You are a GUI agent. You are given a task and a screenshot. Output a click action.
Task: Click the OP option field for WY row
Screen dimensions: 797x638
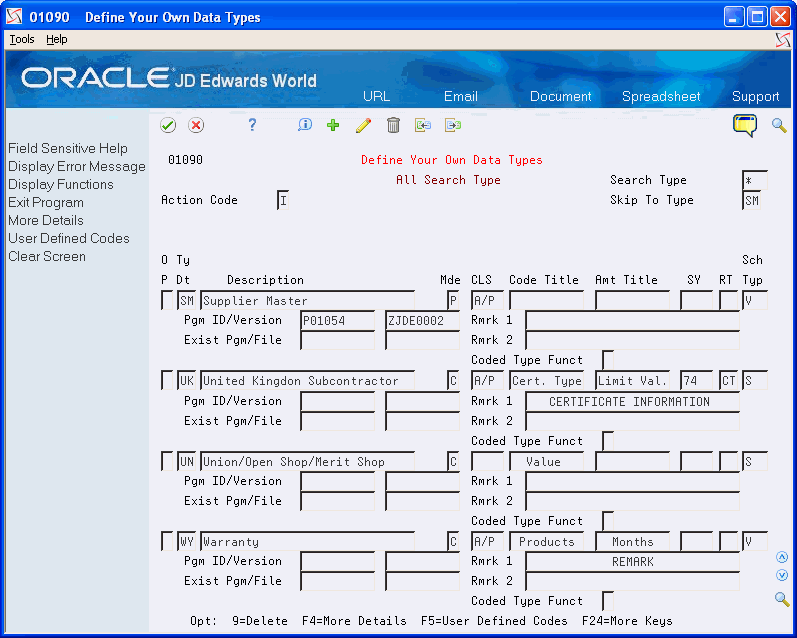[167, 541]
